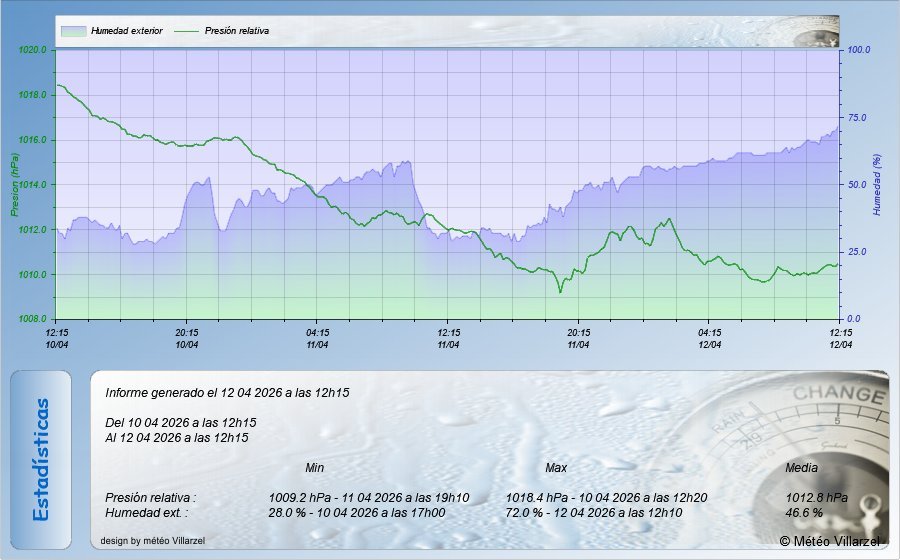Click the pressure curve's lowest dip near 19h10
The image size is (900, 560).
[x=560, y=291]
